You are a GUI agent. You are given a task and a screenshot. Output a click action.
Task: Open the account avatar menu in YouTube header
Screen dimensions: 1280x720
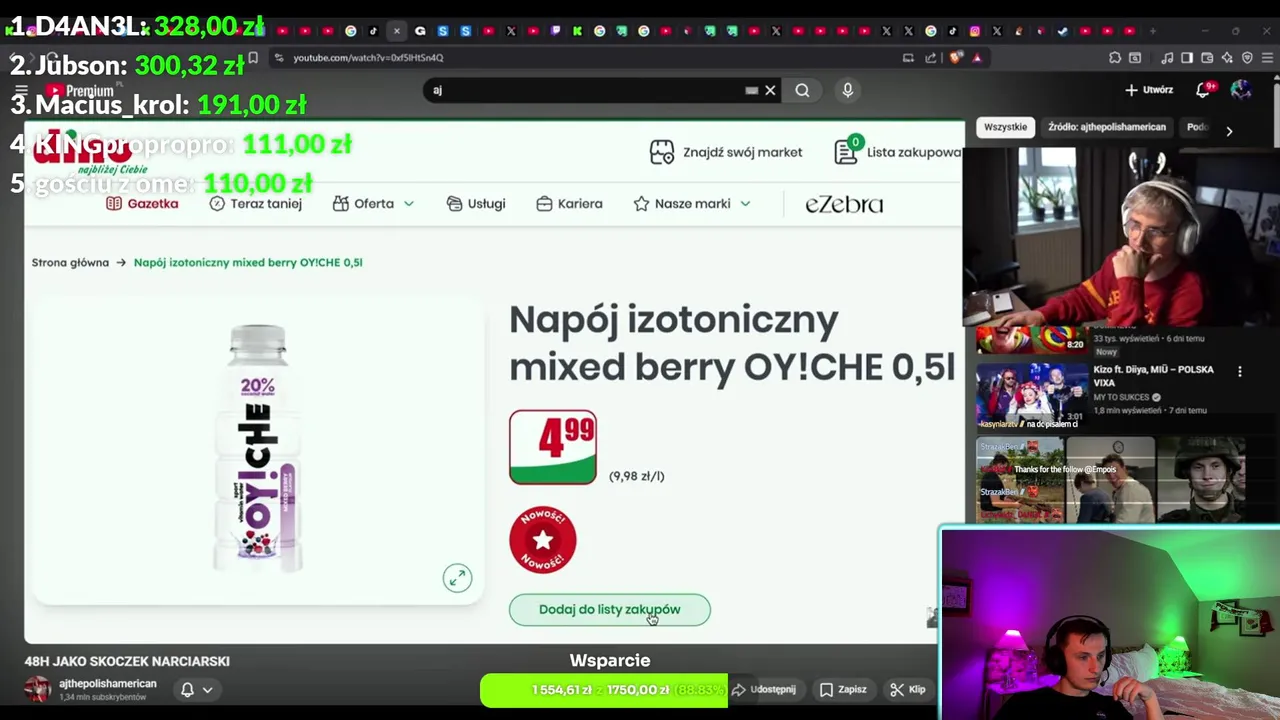(1241, 90)
